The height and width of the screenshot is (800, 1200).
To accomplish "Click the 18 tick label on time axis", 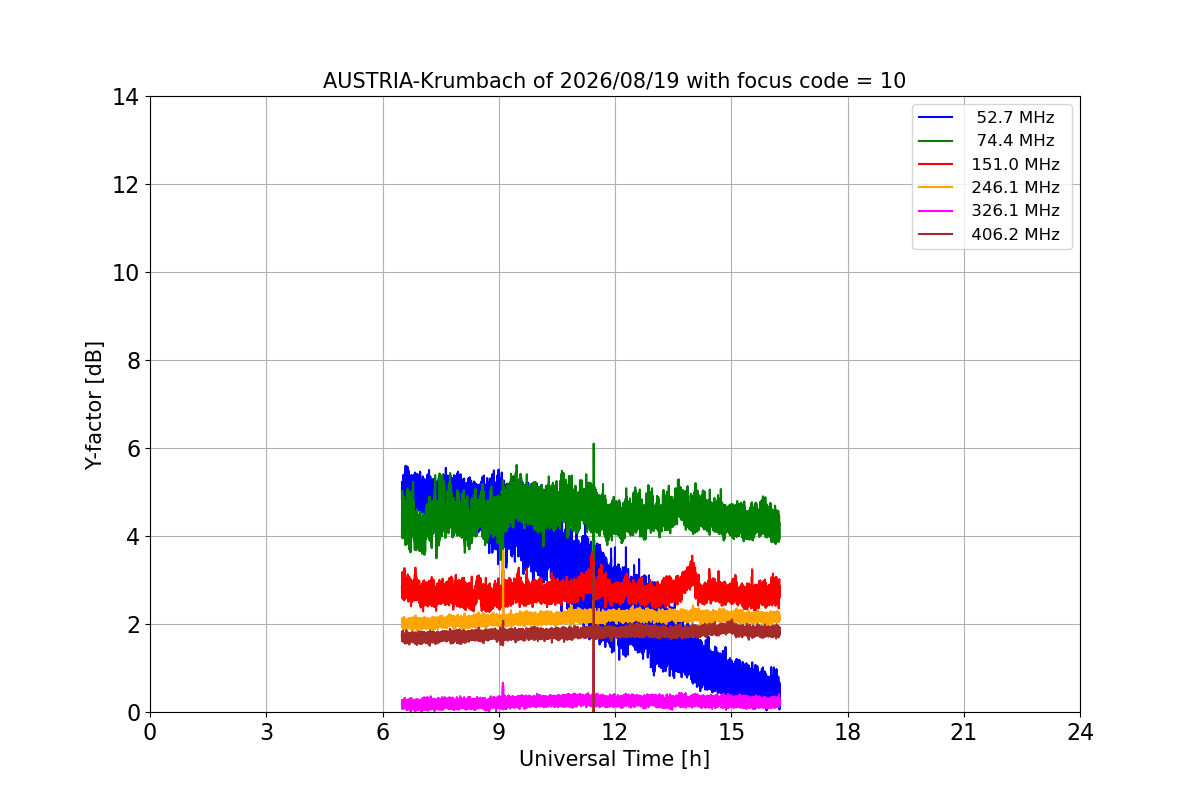I will (x=847, y=732).
